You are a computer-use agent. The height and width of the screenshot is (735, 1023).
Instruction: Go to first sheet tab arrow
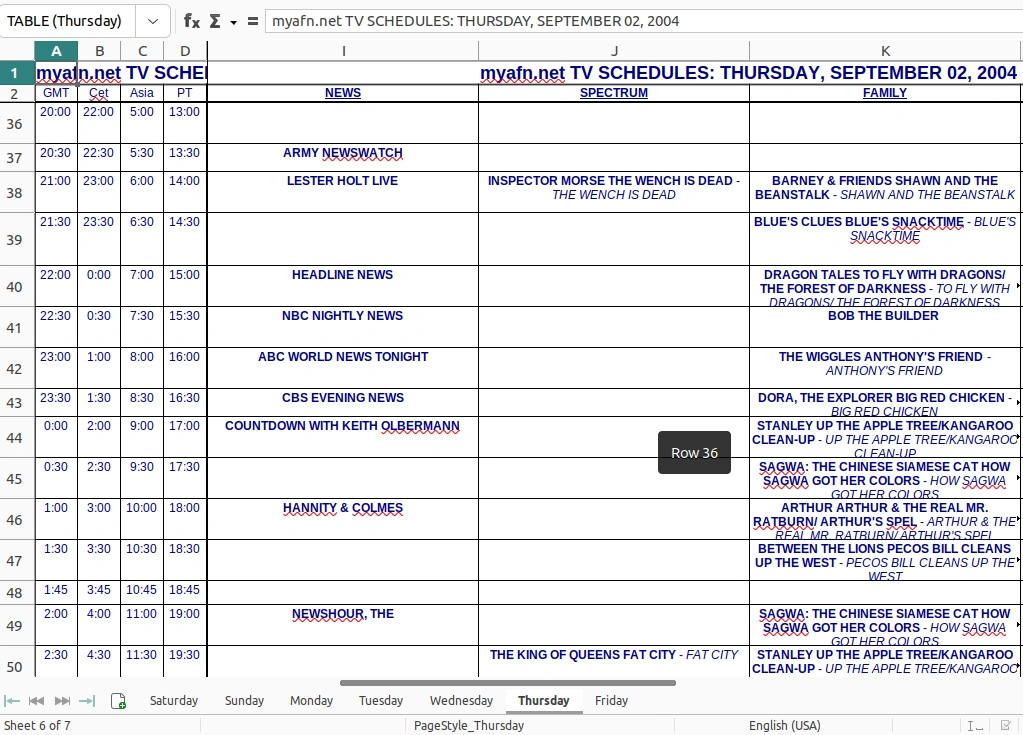12,700
